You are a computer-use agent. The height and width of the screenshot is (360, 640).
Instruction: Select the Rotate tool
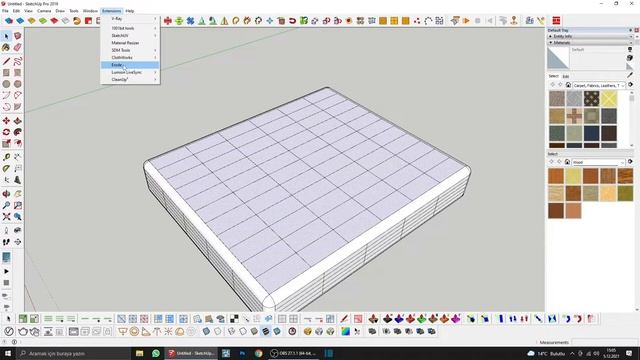click(6, 132)
